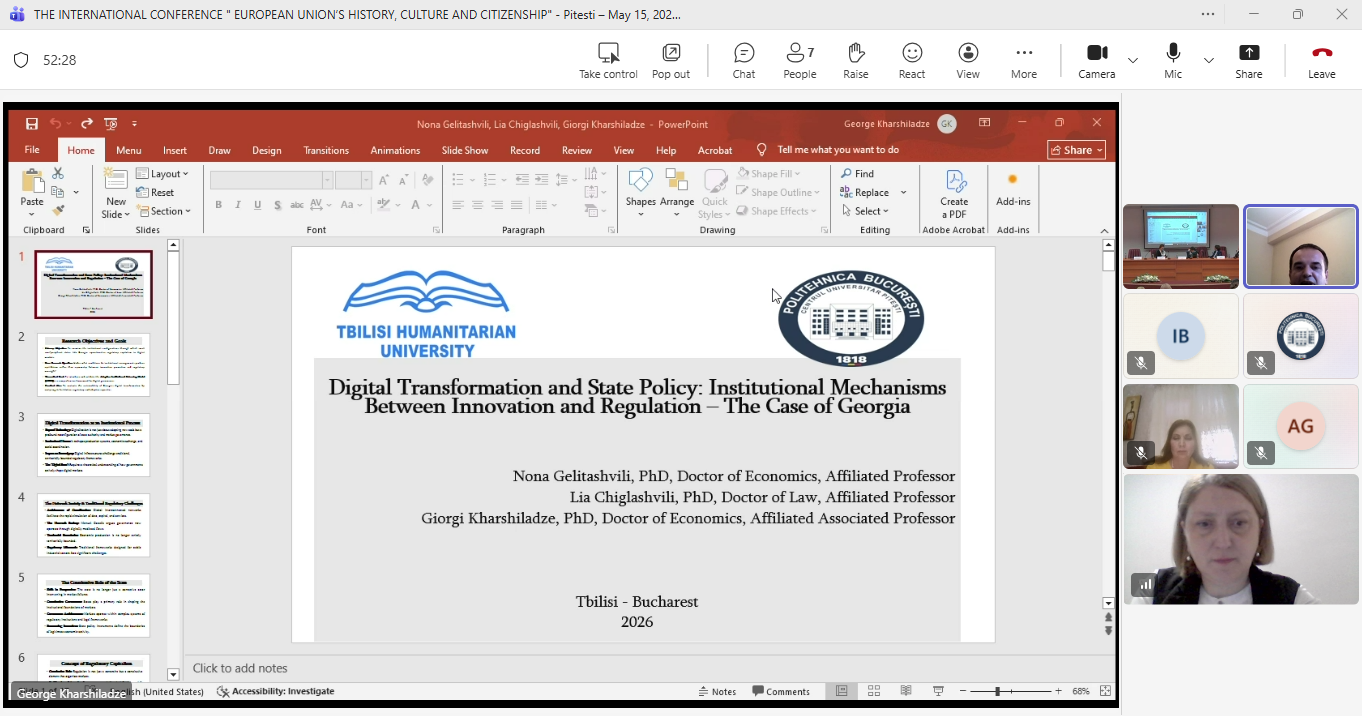Screen dimensions: 1362x716
Task: Open the font size combo box
Action: (353, 180)
